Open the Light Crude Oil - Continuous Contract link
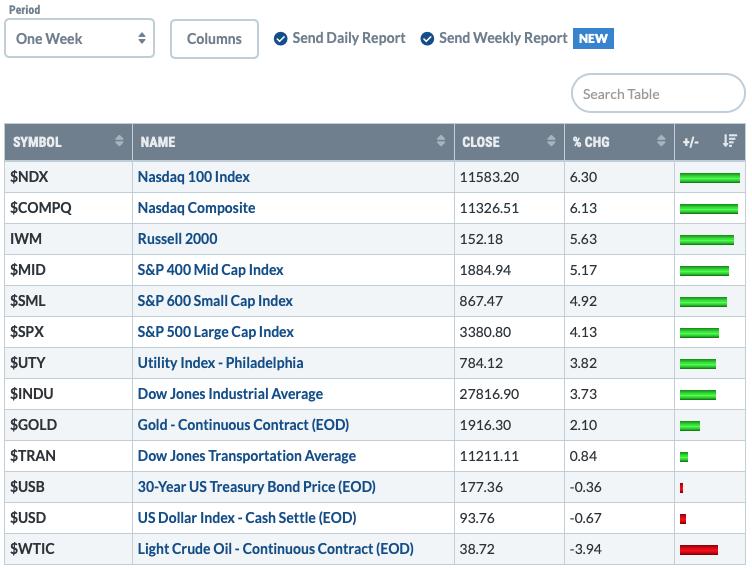 [x=275, y=549]
